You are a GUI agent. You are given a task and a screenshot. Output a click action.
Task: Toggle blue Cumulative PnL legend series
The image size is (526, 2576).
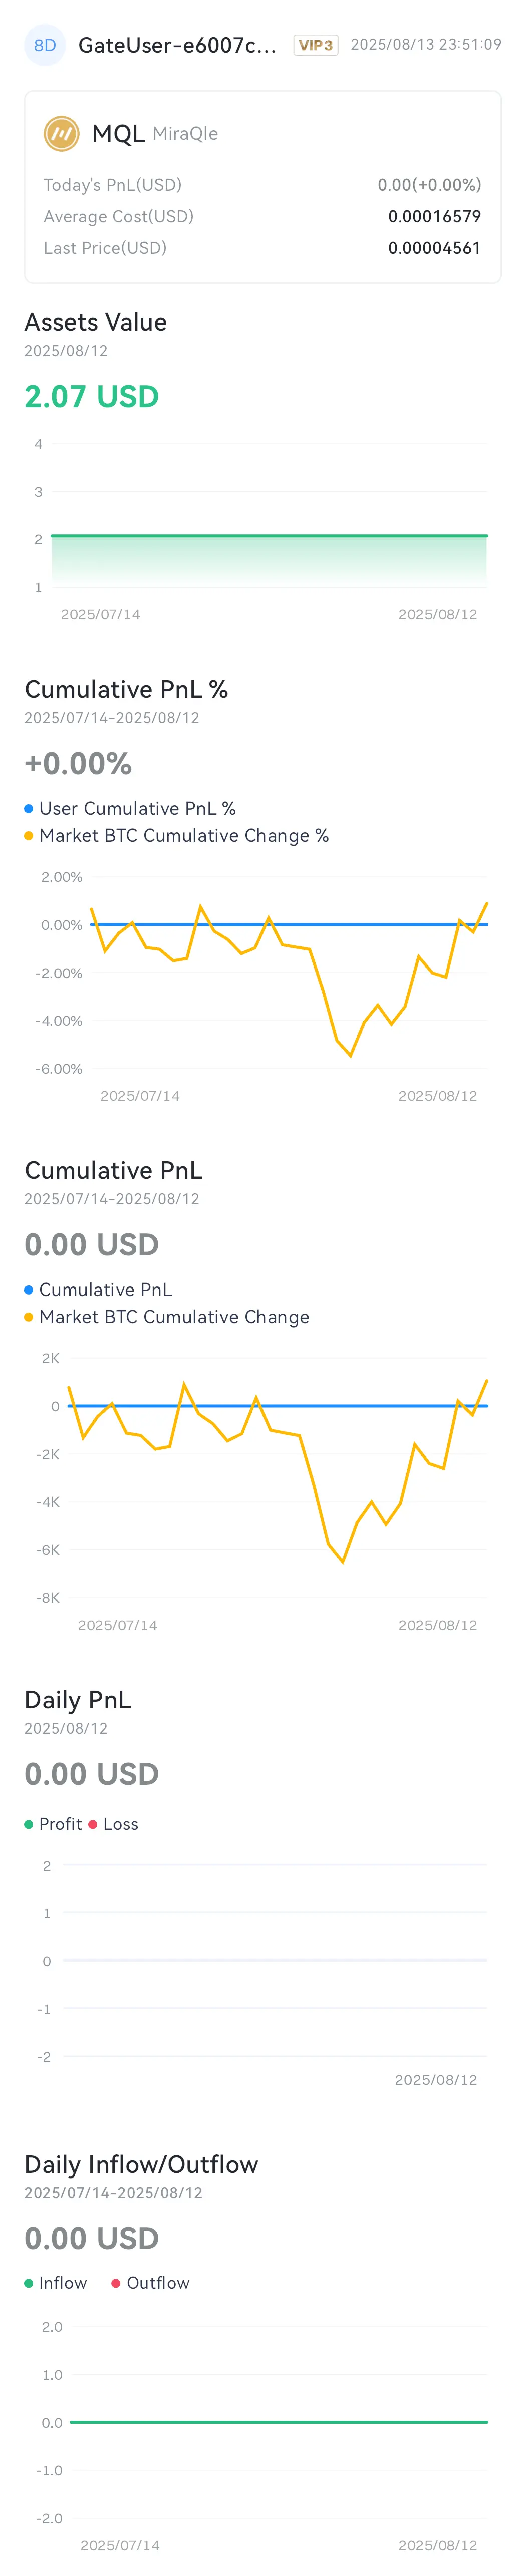[x=29, y=1290]
